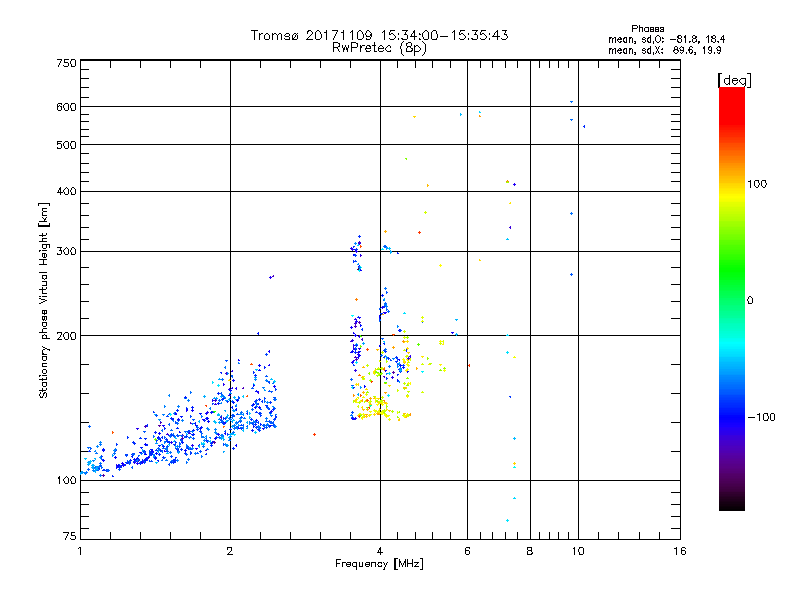Click the x-axis tick label "10"
The image size is (800, 600).
coord(578,551)
